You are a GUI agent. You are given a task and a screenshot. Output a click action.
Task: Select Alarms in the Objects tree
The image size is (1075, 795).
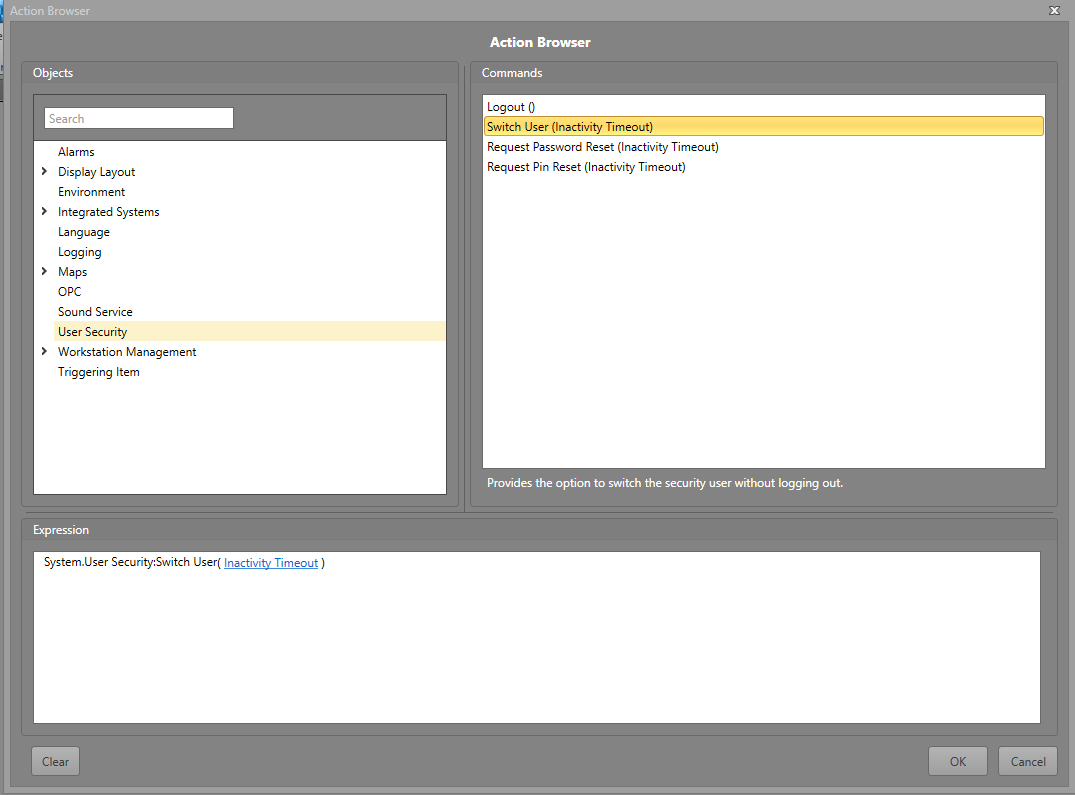tap(76, 152)
